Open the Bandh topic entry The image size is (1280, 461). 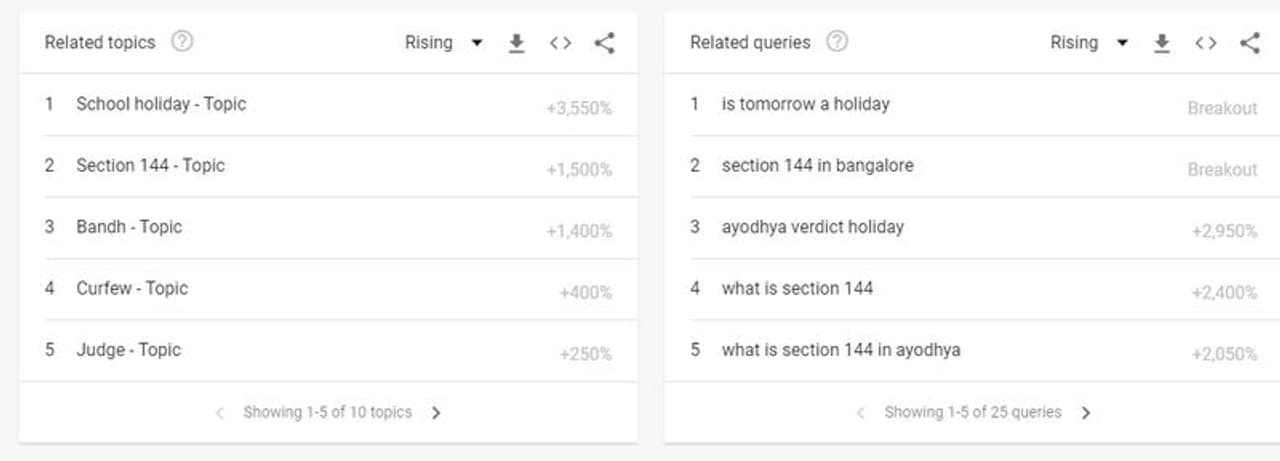[129, 227]
